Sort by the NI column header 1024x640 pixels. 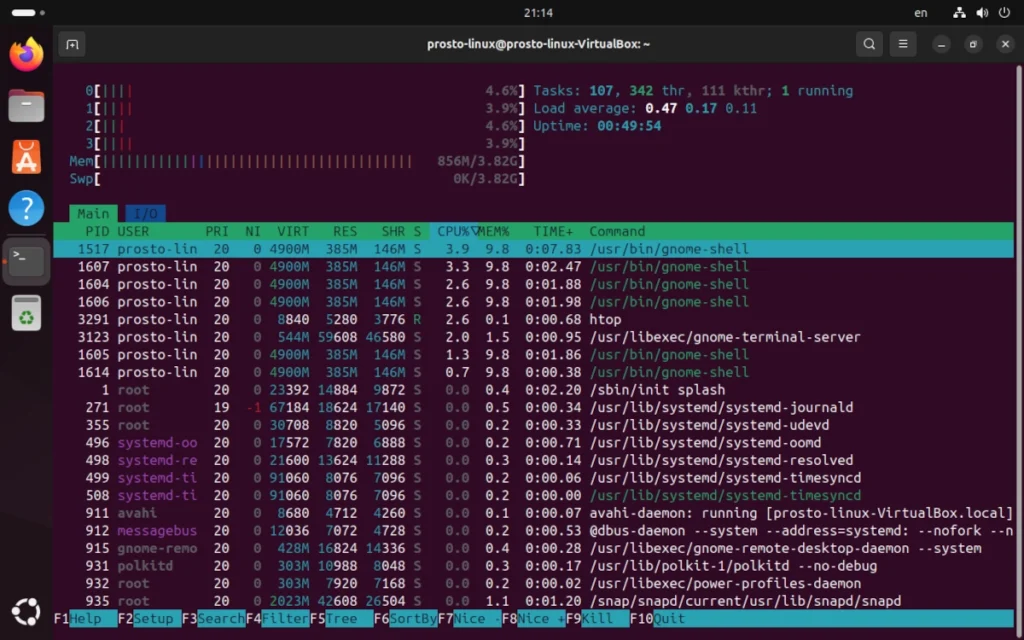pos(253,231)
